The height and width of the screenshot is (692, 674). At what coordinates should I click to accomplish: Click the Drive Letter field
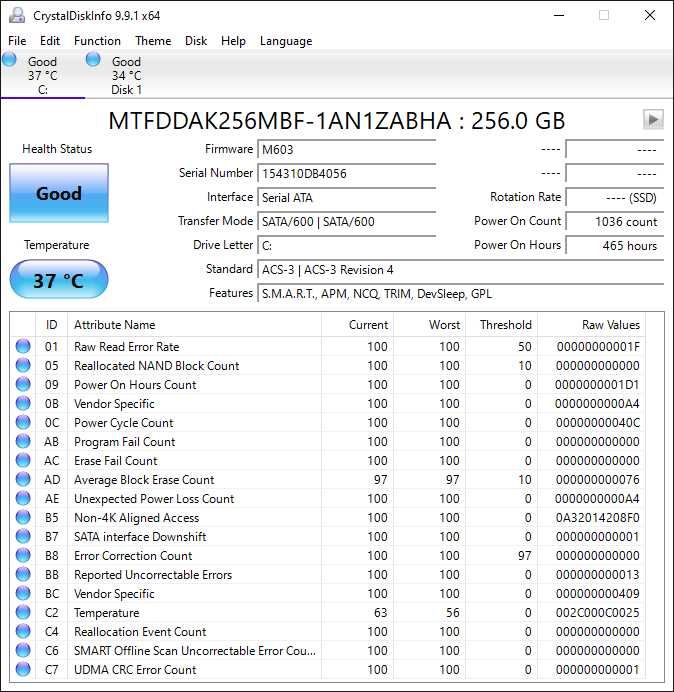tap(346, 245)
